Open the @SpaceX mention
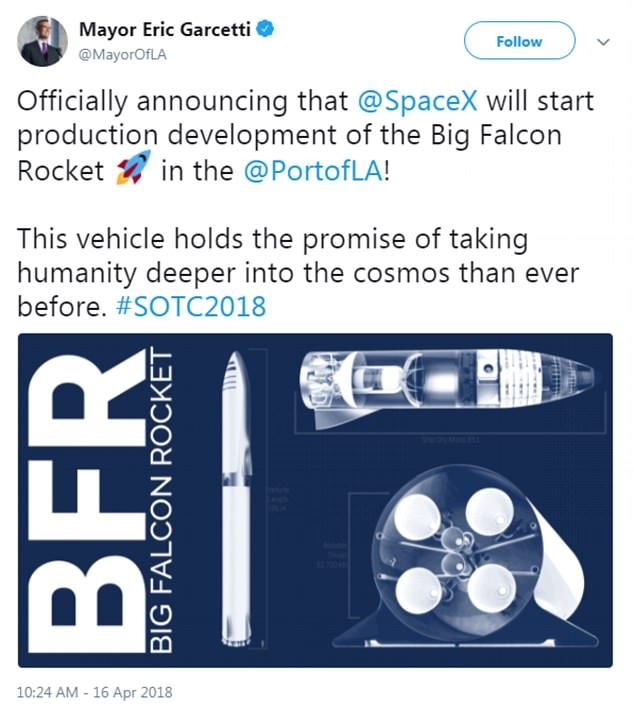 pos(417,100)
